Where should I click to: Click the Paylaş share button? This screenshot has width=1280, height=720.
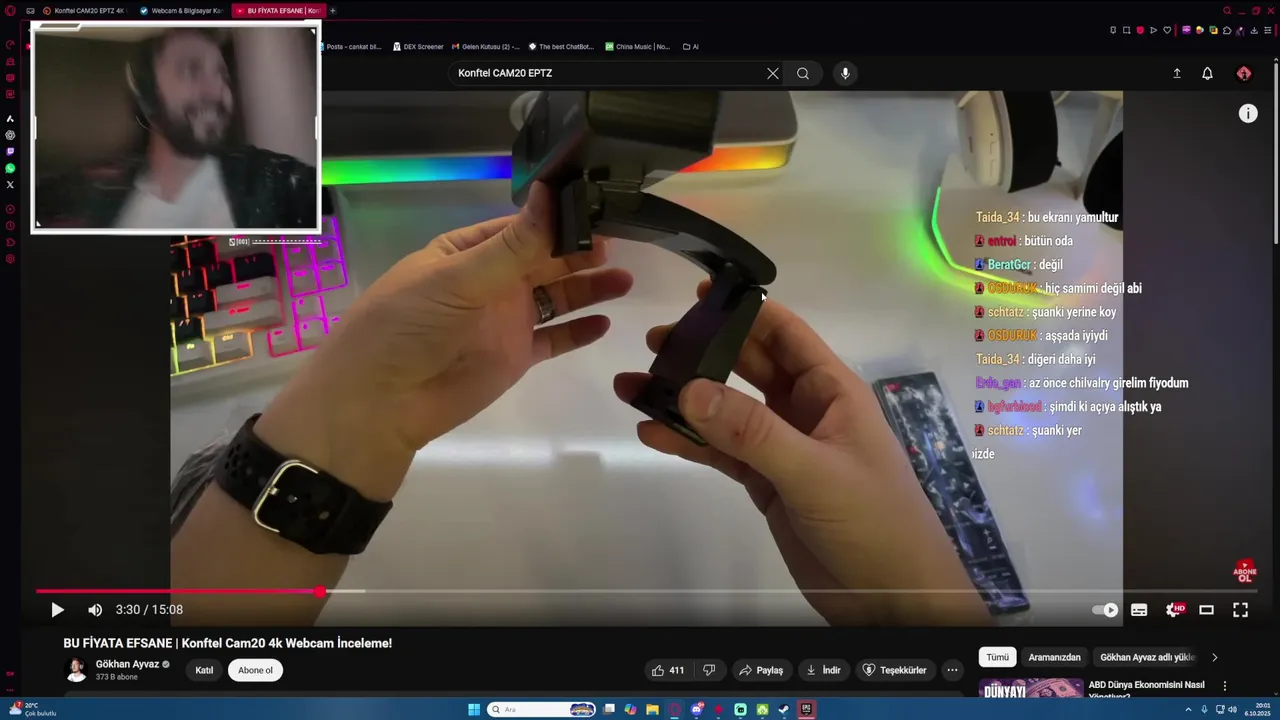click(760, 670)
